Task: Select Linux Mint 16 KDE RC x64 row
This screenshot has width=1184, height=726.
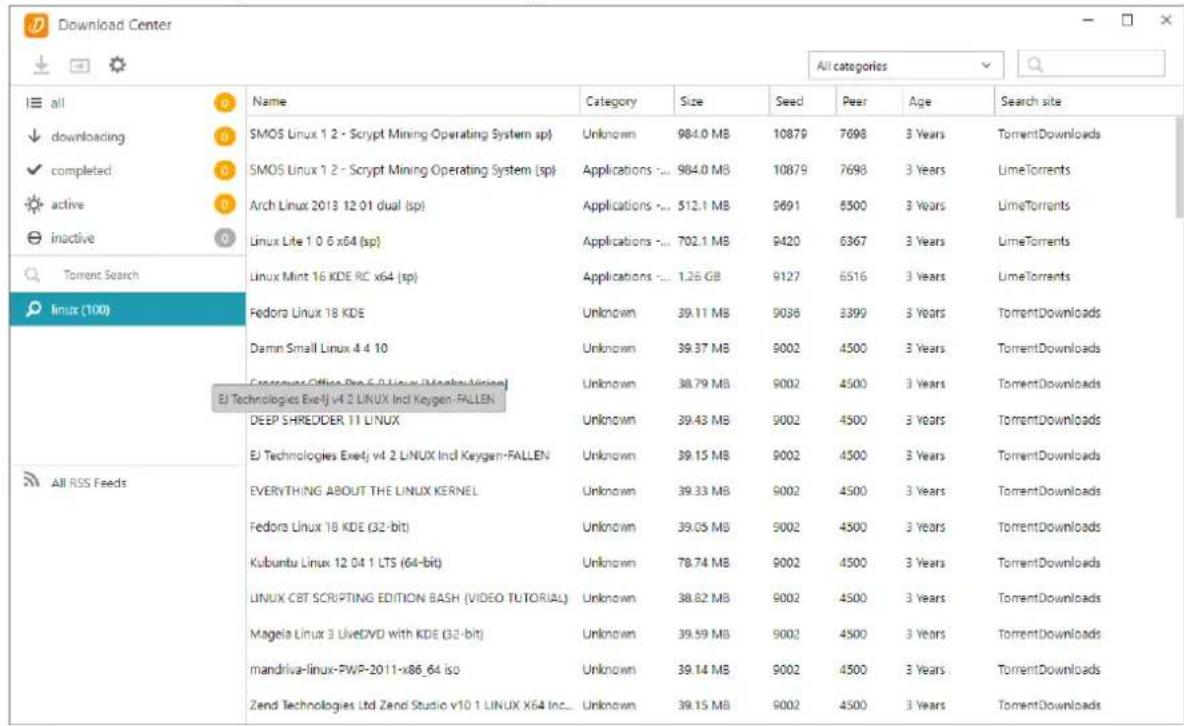Action: click(710, 276)
